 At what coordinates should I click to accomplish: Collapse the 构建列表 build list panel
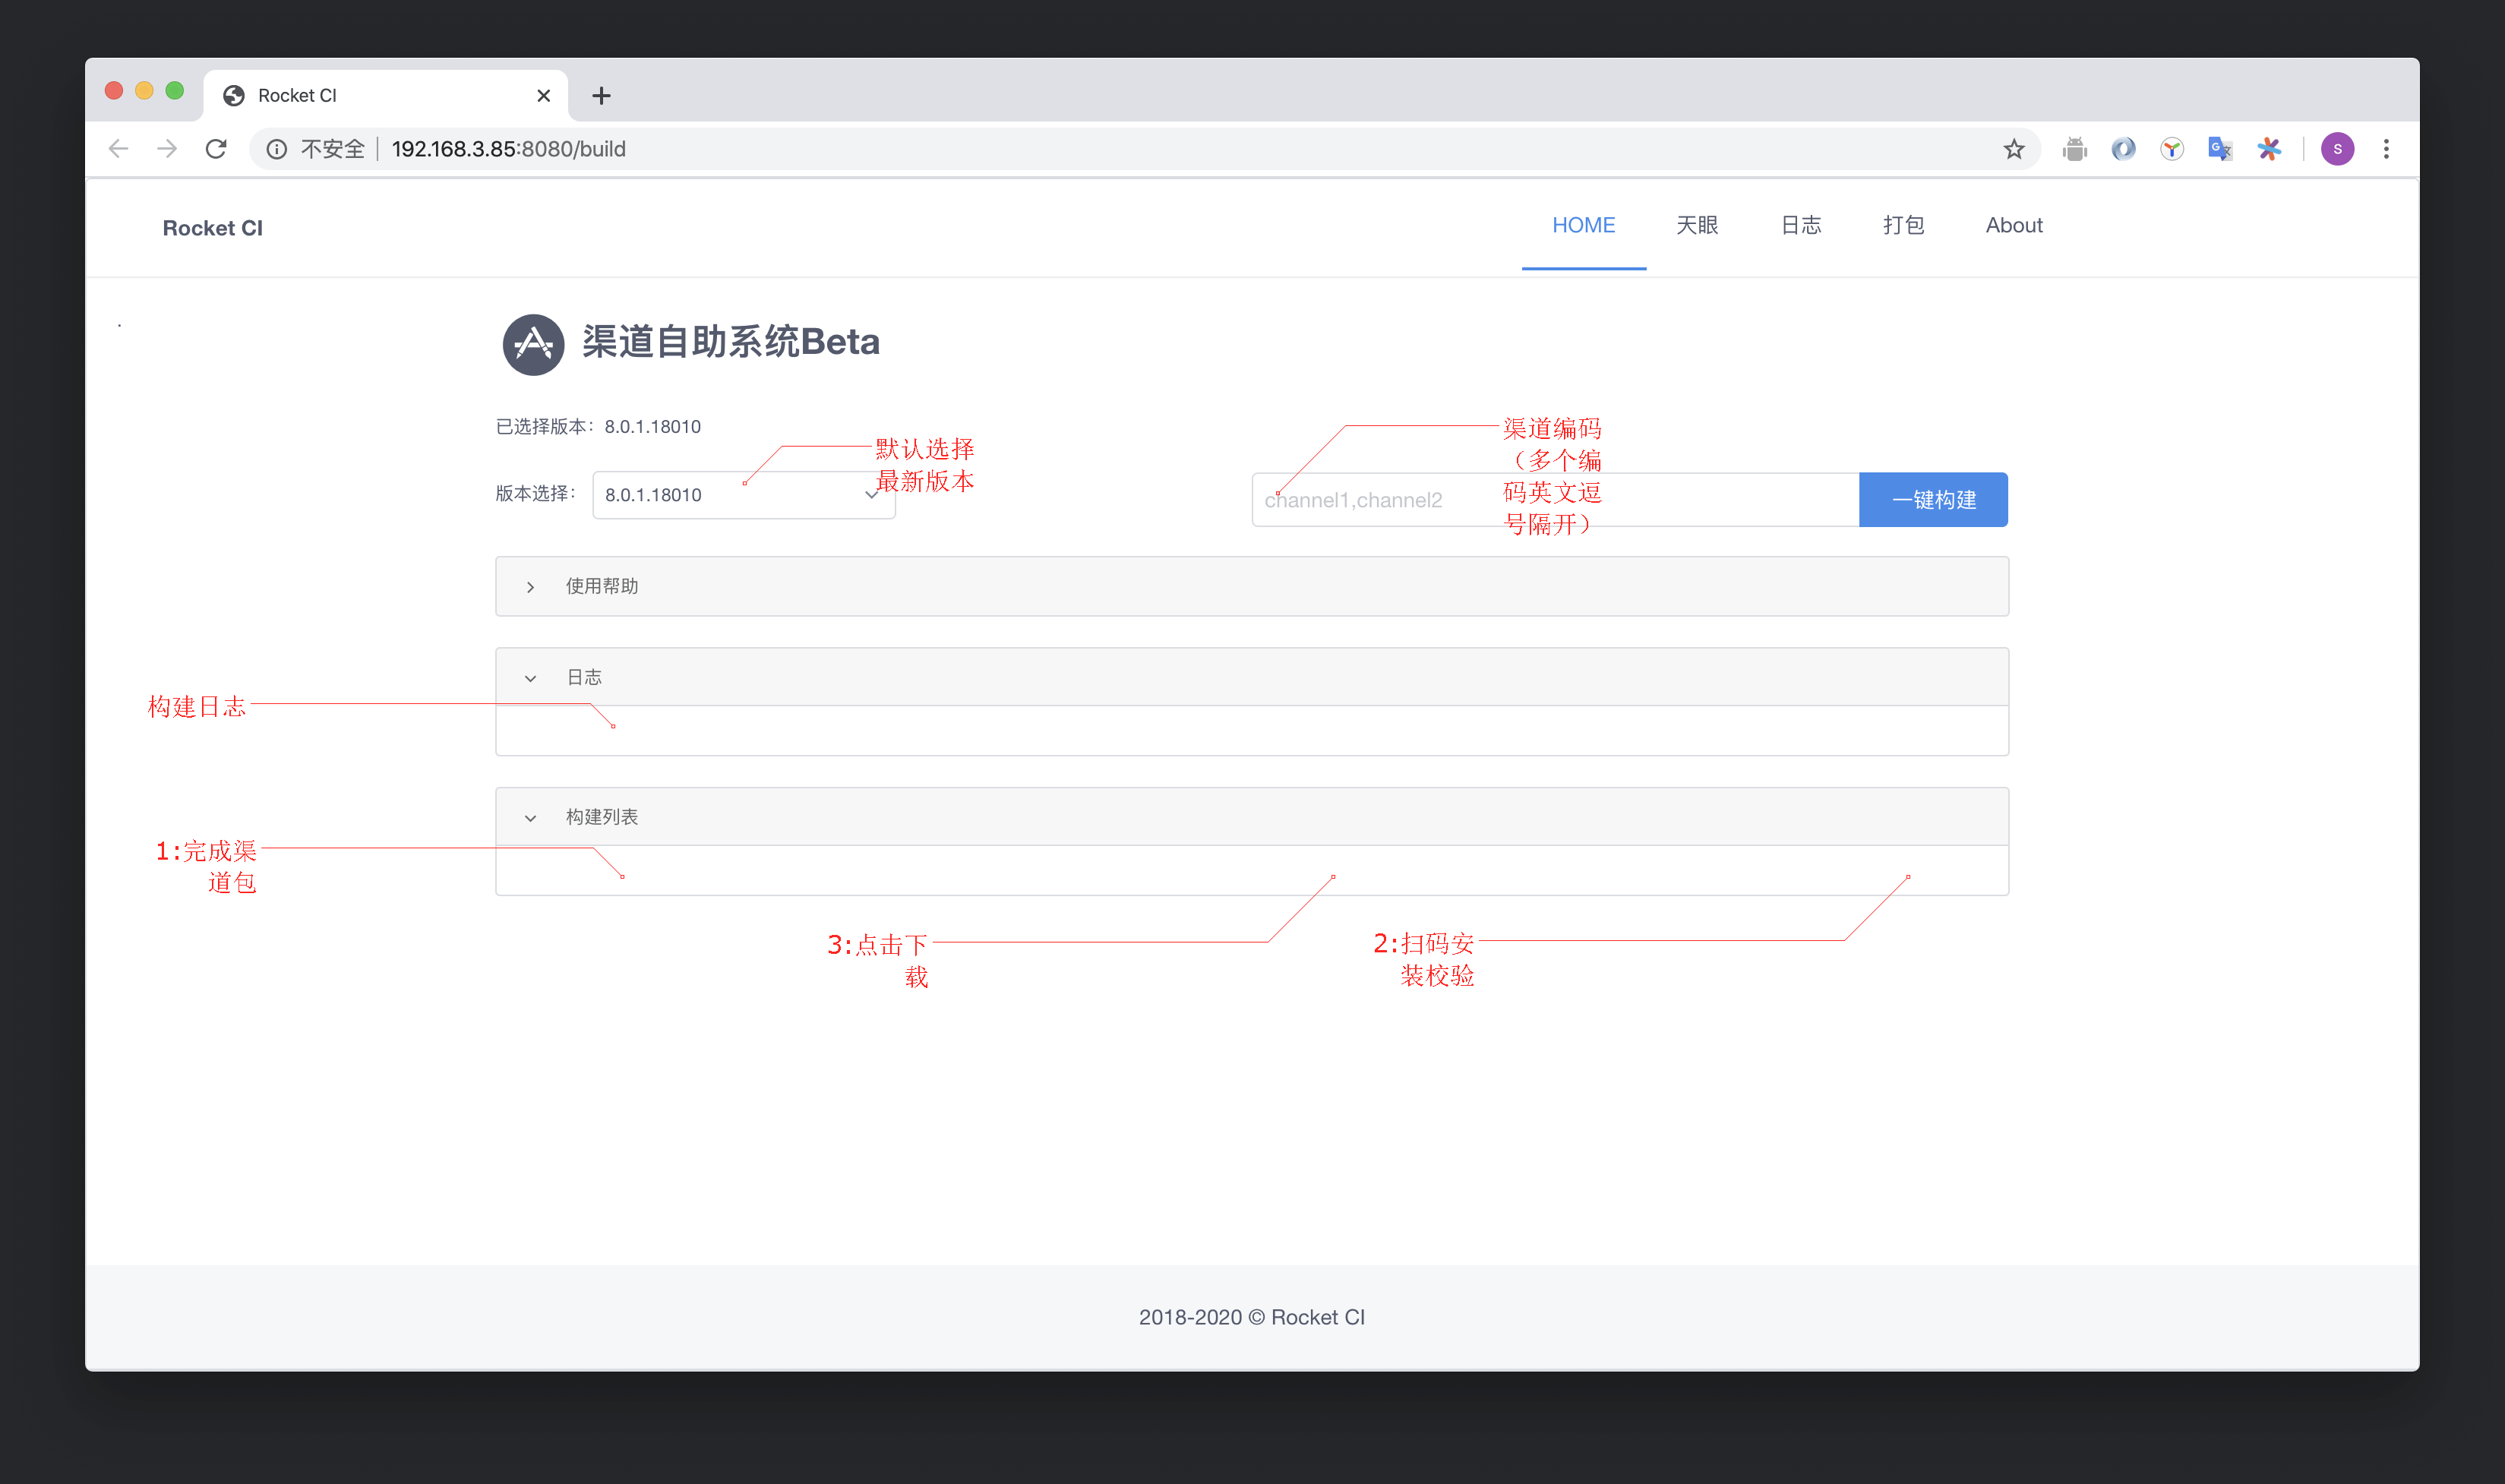coord(601,817)
